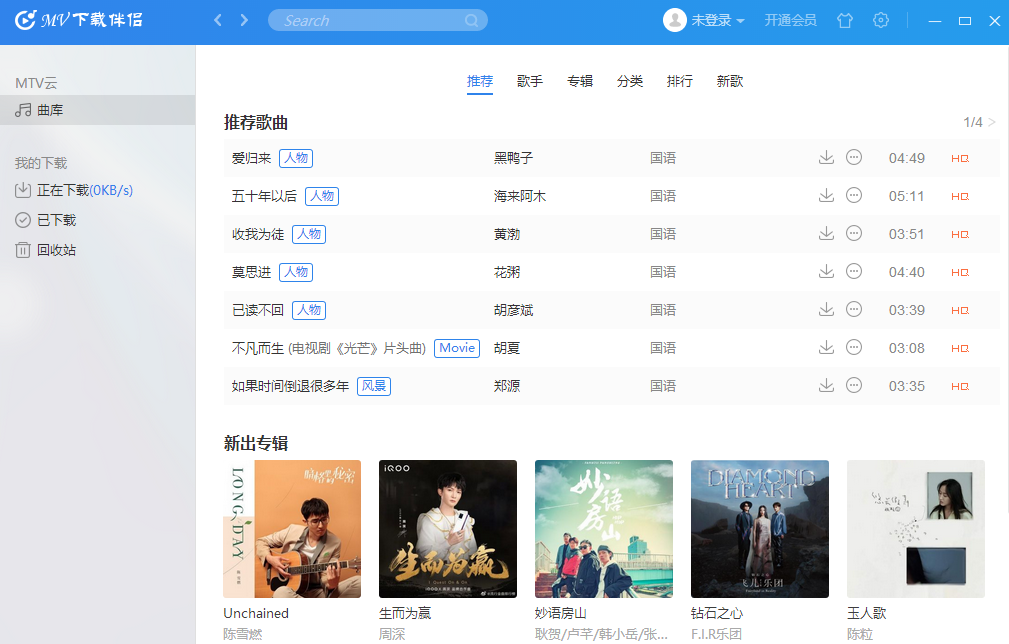This screenshot has width=1009, height=644.
Task: Click the 人物 tag on 五十年以后
Action: coord(322,196)
